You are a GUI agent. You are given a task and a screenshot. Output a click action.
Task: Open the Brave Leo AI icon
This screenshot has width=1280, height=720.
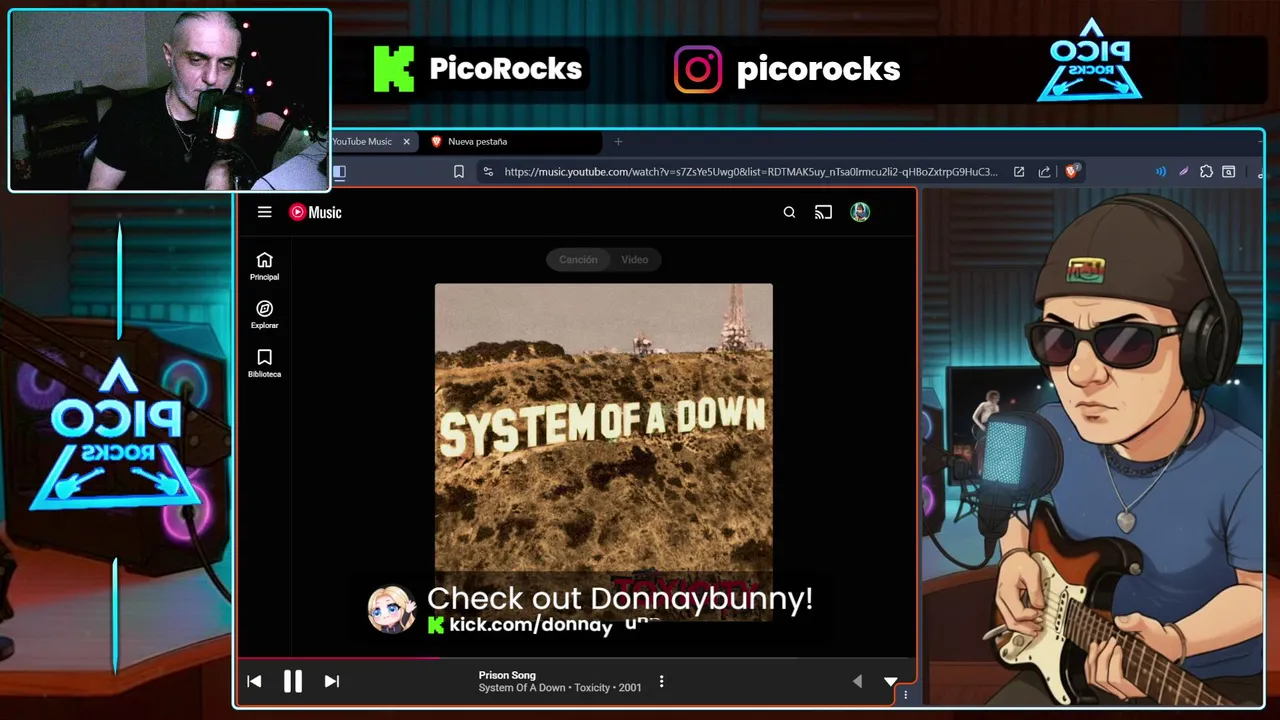pyautogui.click(x=1184, y=172)
